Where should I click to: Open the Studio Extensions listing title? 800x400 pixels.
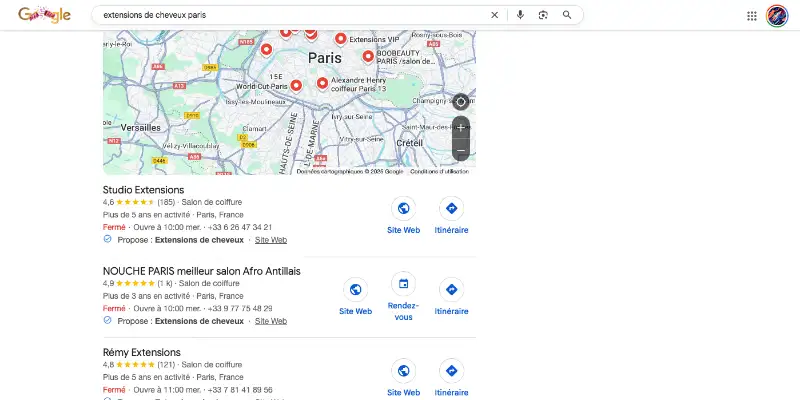tap(143, 190)
